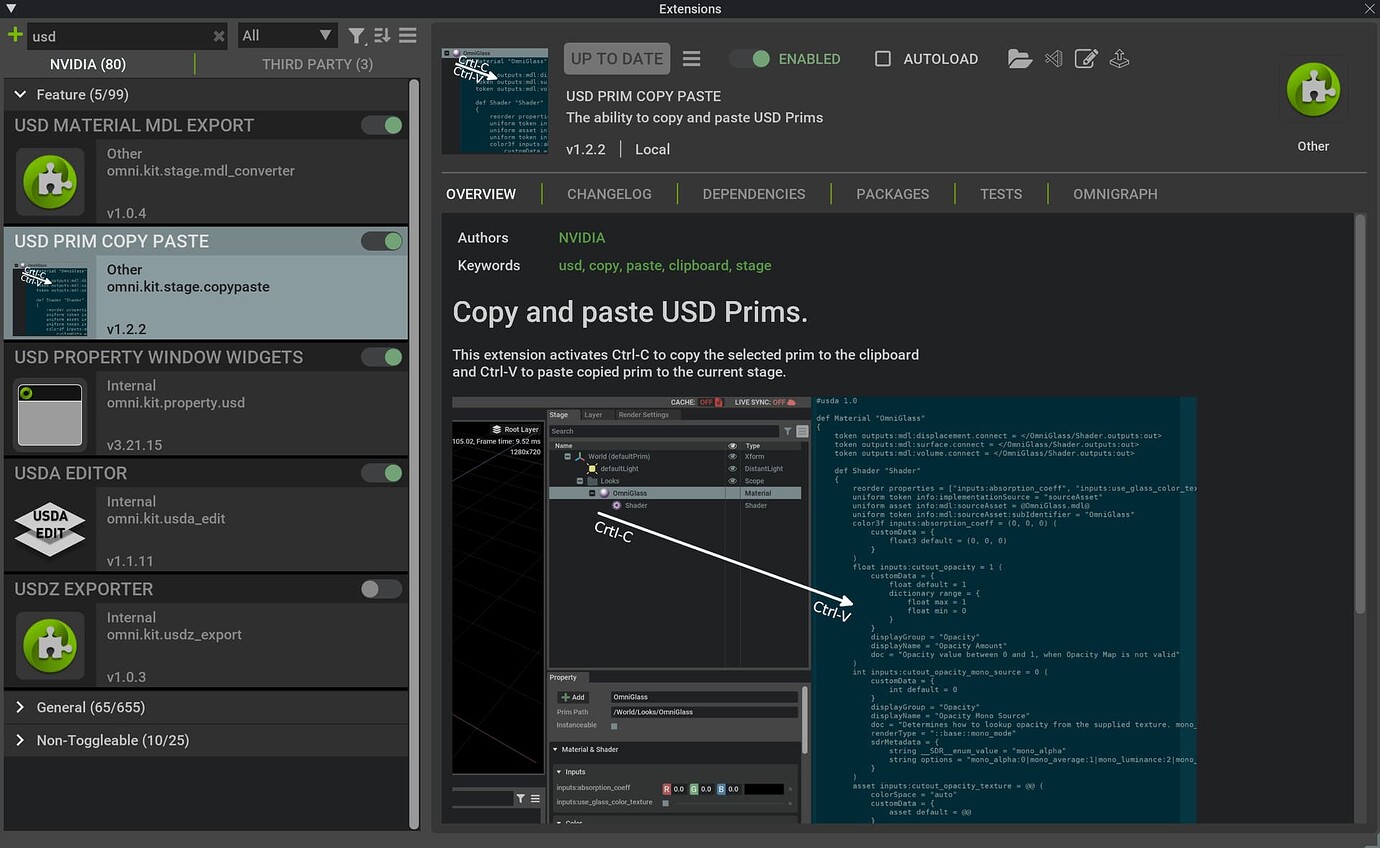This screenshot has height=848, width=1380.
Task: Collapse the Feature extensions section
Action: [20, 94]
